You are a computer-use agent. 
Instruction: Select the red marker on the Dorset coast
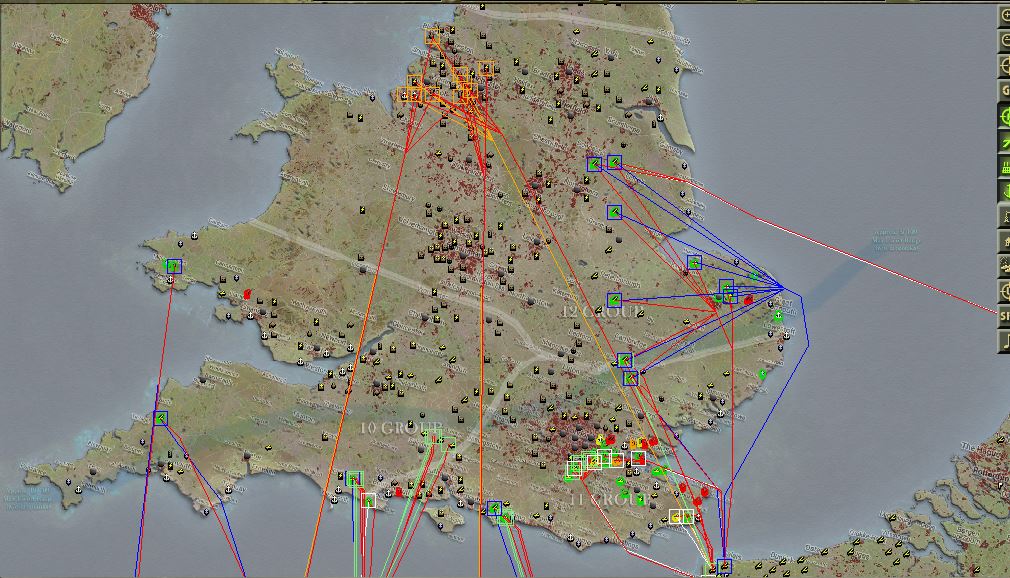[x=399, y=492]
